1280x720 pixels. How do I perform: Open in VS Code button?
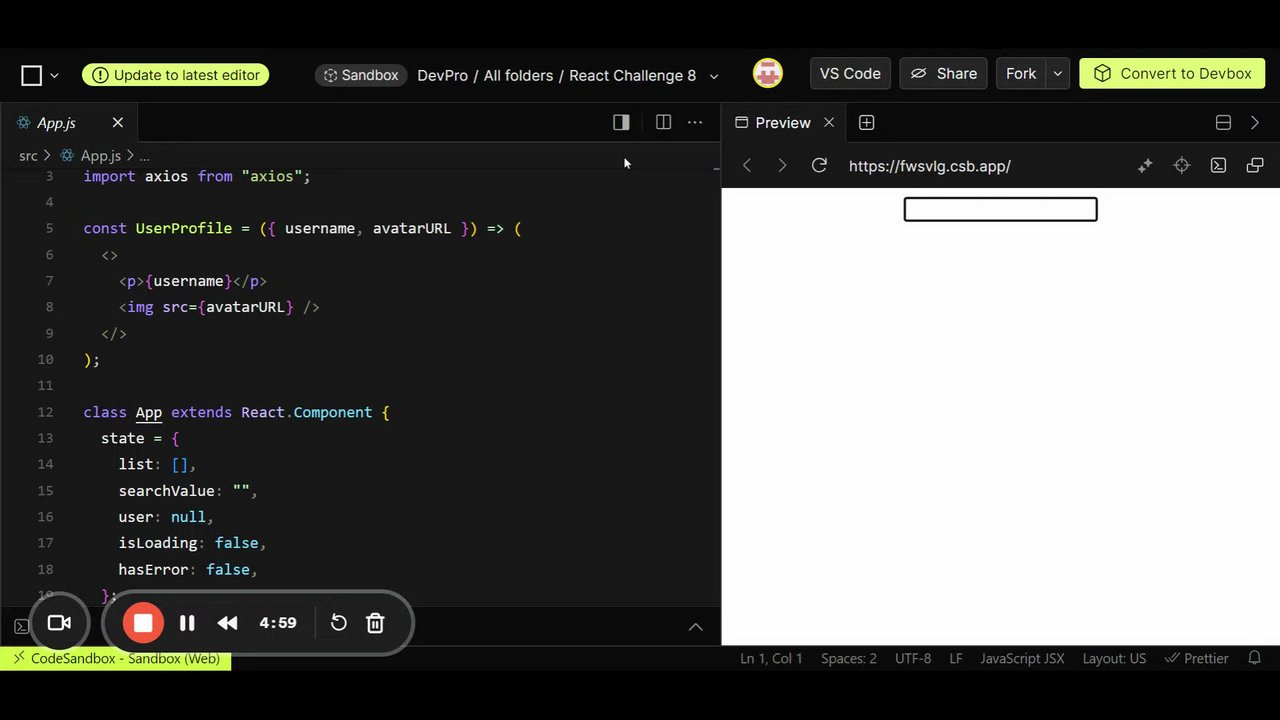point(850,73)
